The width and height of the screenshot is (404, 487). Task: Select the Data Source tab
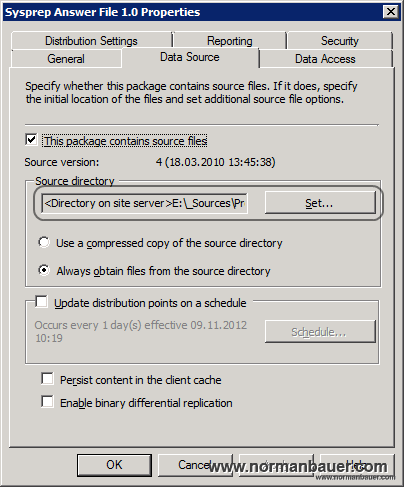point(190,57)
